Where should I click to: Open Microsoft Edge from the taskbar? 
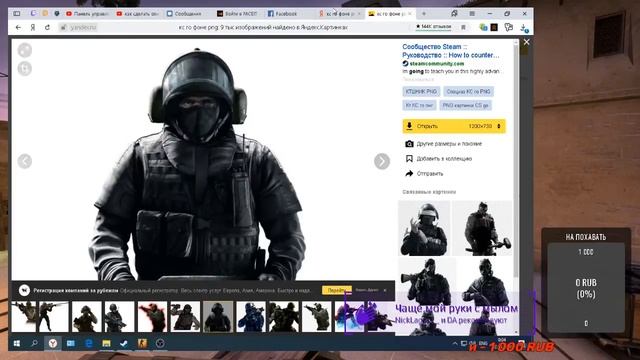[89, 344]
